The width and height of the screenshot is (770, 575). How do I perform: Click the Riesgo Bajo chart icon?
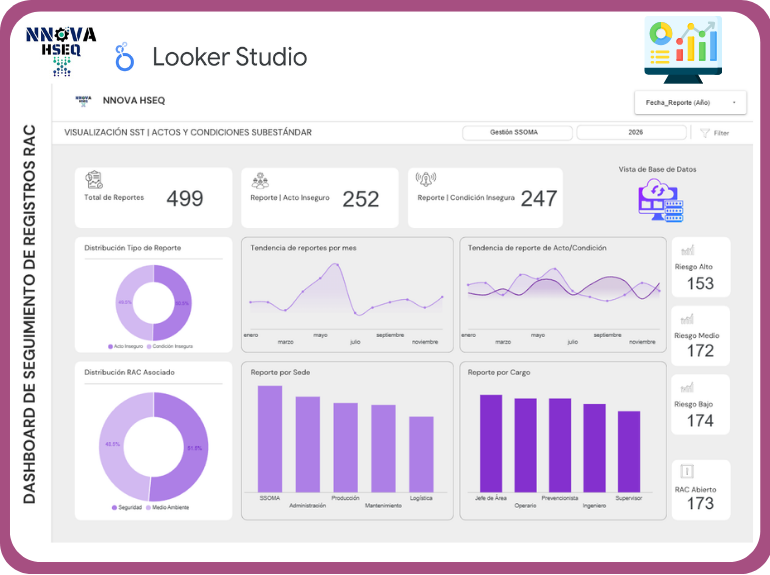click(x=687, y=388)
